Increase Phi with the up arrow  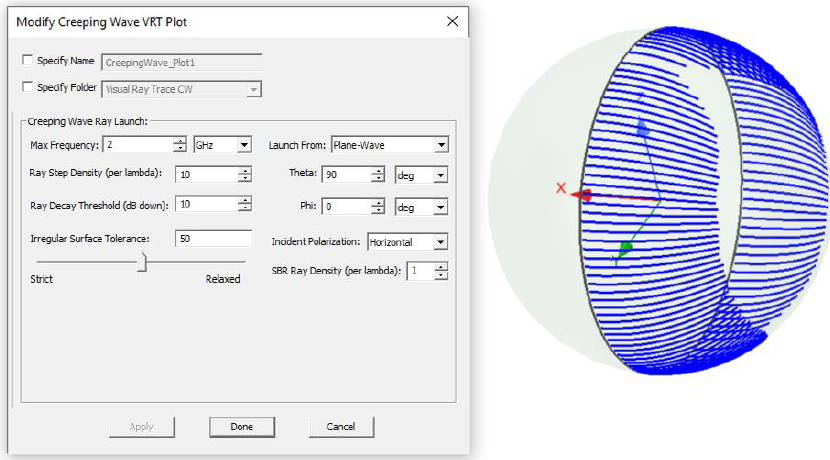(378, 203)
